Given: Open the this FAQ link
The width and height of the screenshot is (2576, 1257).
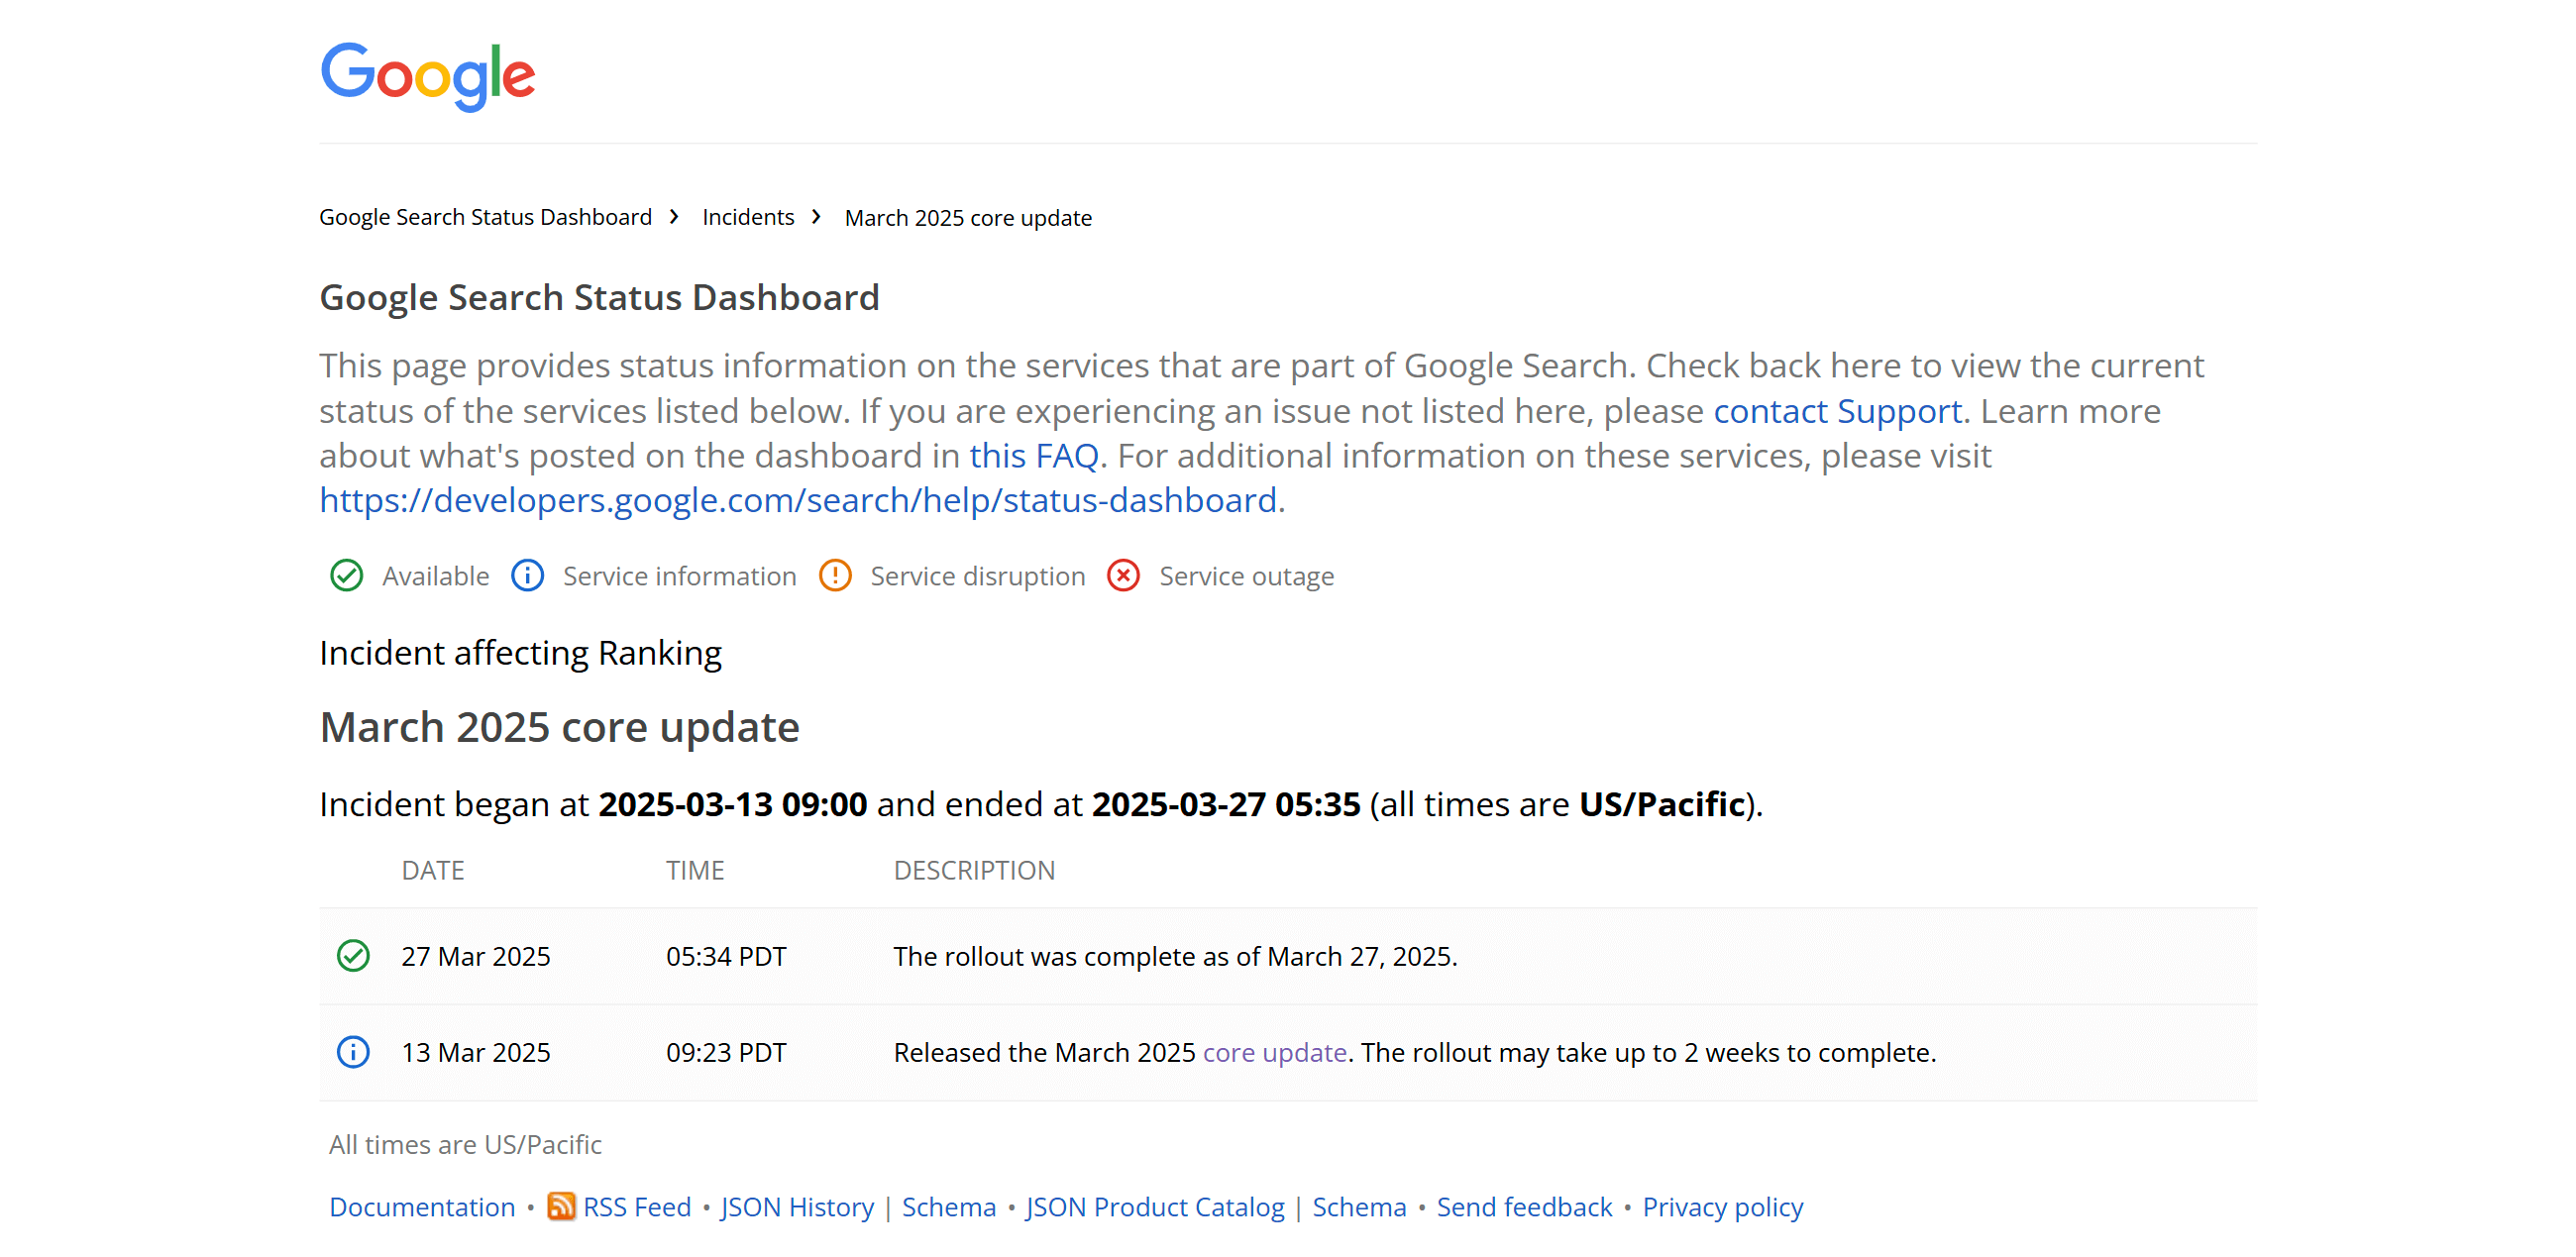Looking at the screenshot, I should [x=1033, y=455].
